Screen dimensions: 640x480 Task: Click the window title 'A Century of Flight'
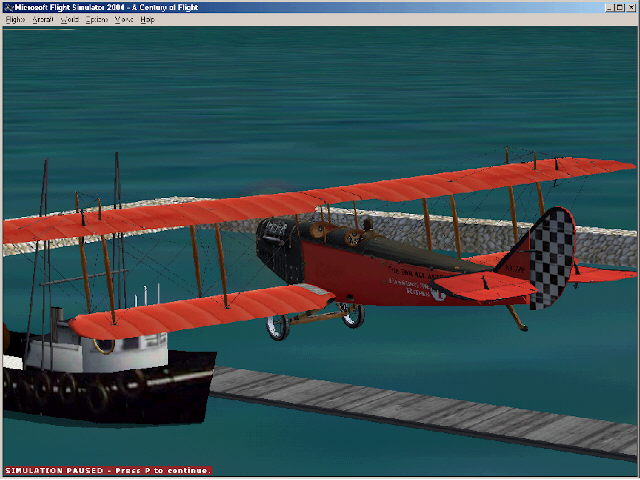click(165, 7)
